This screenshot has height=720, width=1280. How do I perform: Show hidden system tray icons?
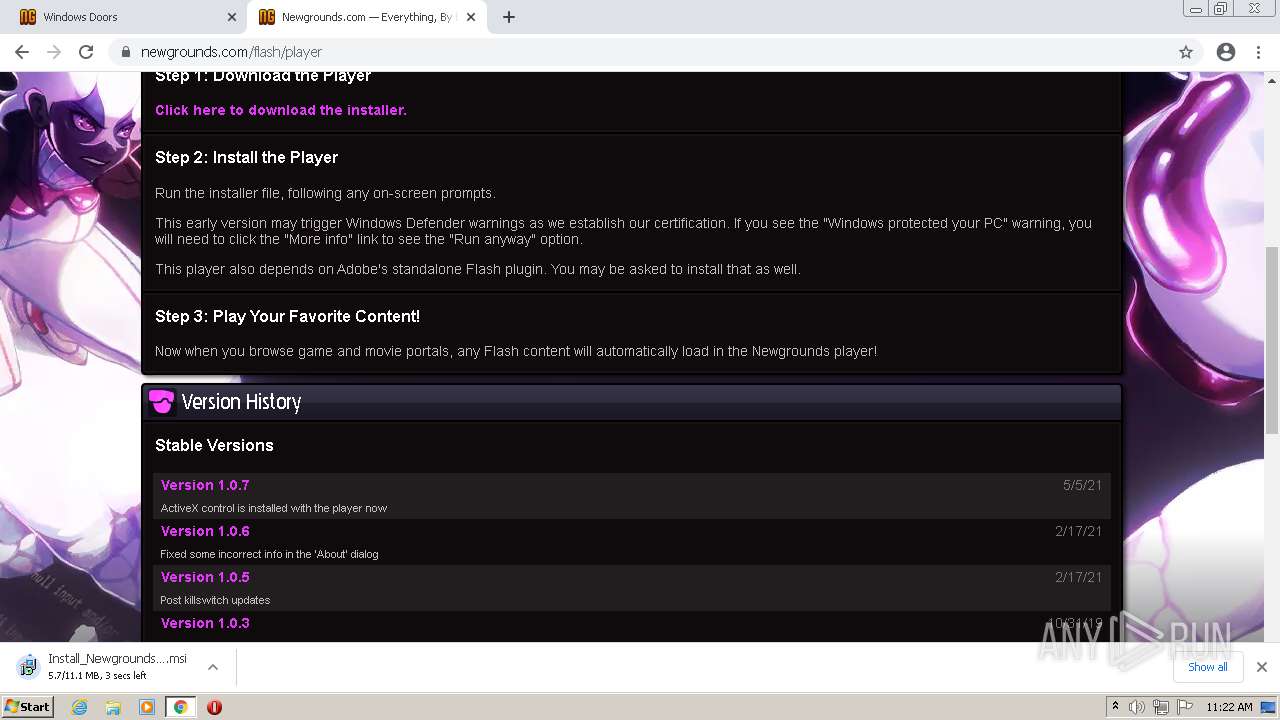point(1115,707)
